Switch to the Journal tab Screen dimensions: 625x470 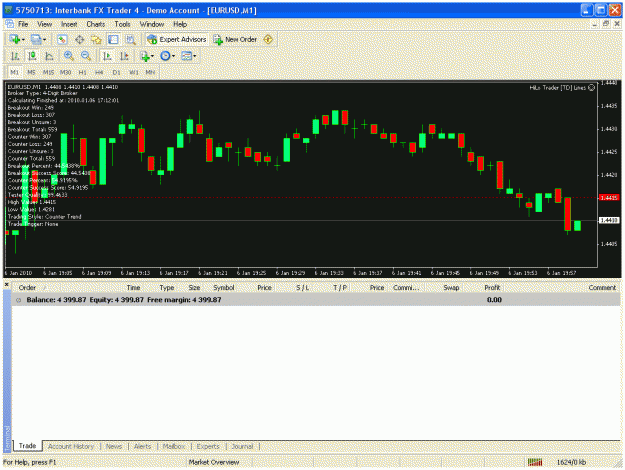tap(242, 446)
